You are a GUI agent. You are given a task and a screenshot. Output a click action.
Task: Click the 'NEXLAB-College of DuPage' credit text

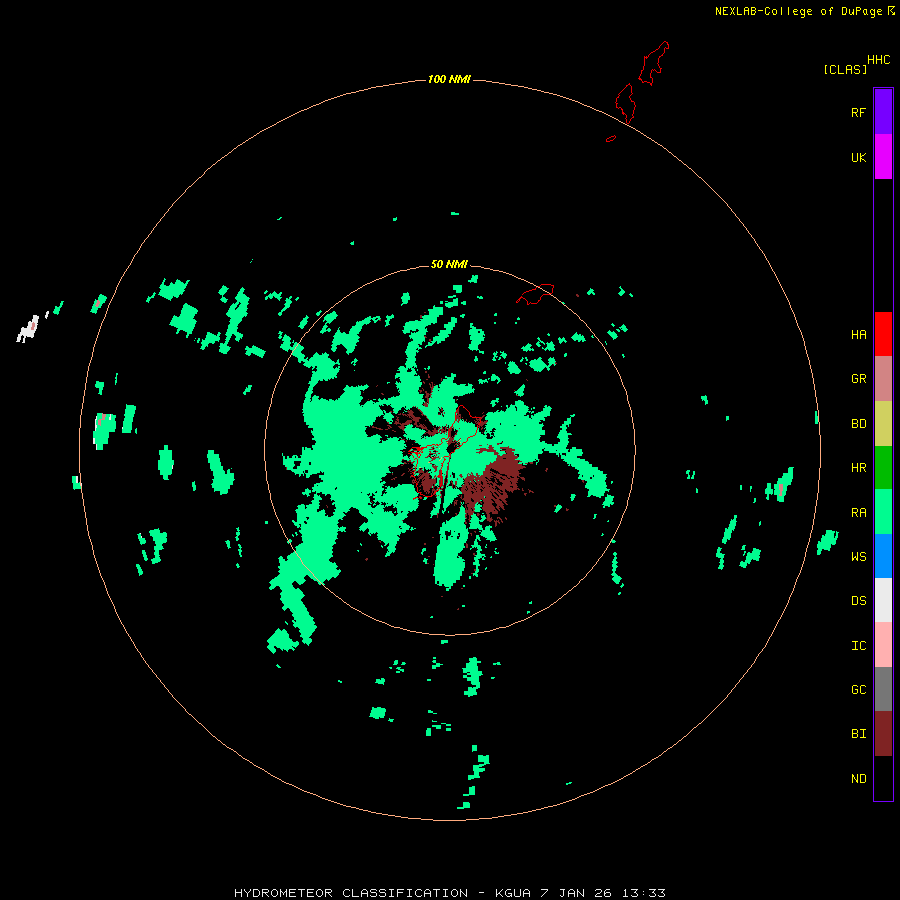798,11
